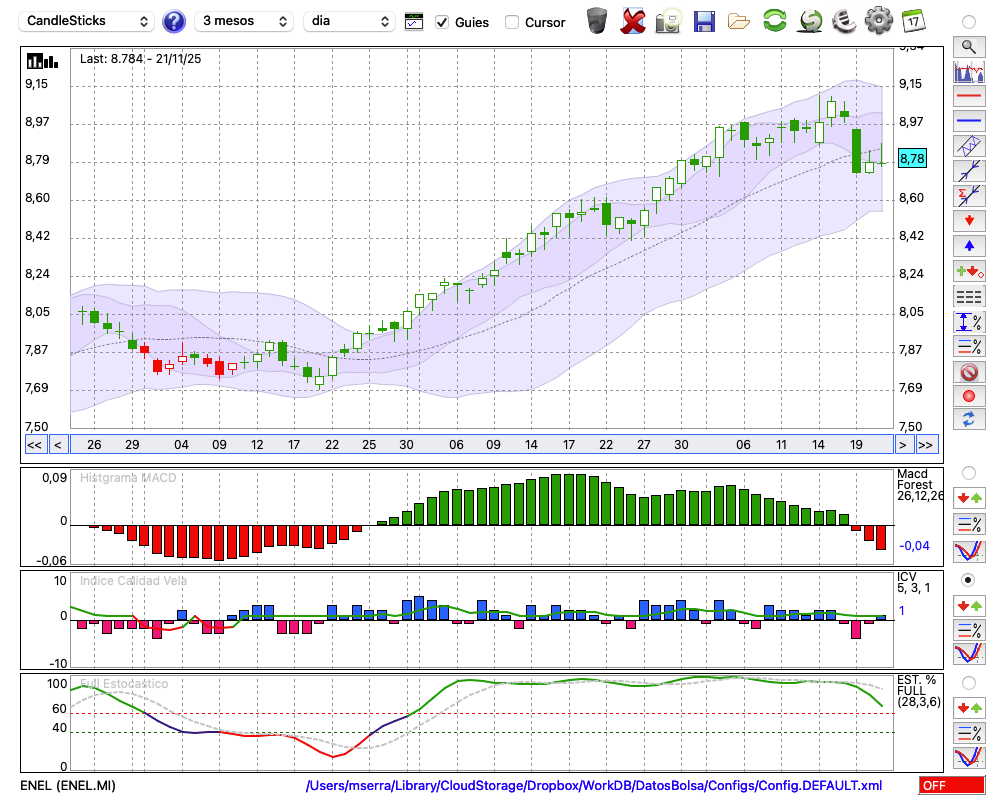Click the percent levels icon for the ICV panel
Screen dimensions: 1000x800
click(969, 630)
